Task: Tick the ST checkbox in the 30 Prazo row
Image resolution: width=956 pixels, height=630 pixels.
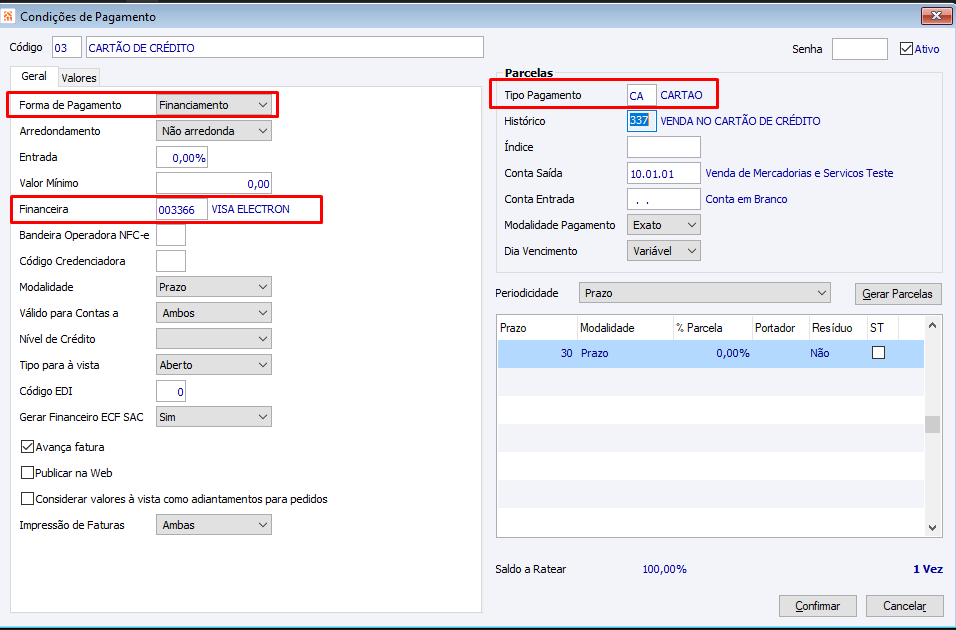Action: (x=878, y=353)
